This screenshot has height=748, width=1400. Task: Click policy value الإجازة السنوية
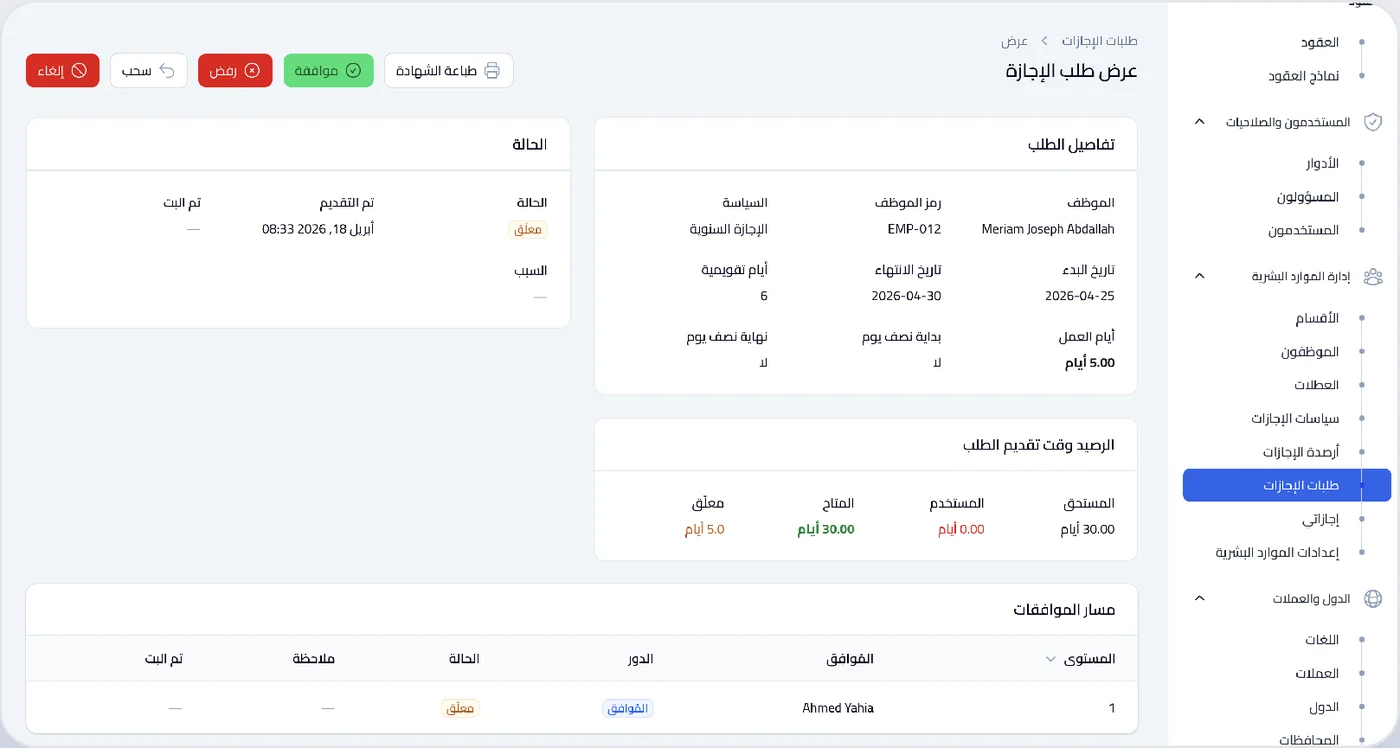[x=729, y=229]
